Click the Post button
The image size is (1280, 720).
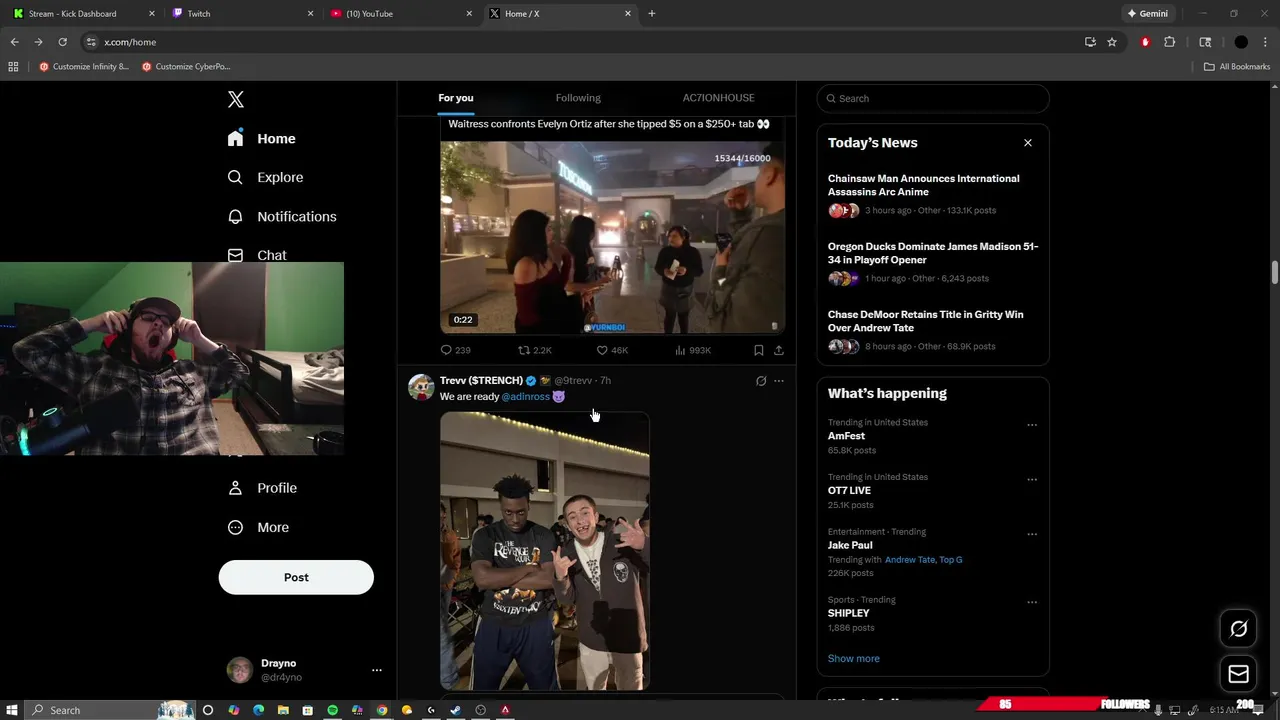coord(296,577)
